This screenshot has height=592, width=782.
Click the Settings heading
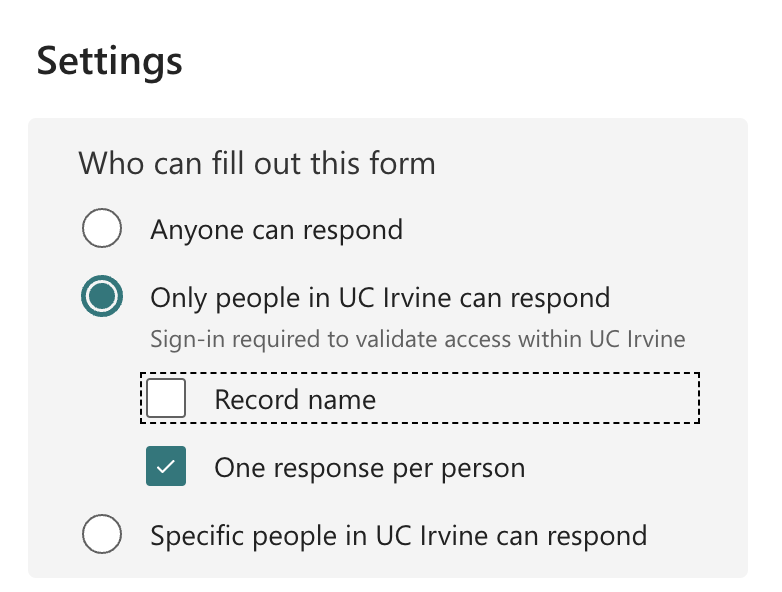point(110,61)
